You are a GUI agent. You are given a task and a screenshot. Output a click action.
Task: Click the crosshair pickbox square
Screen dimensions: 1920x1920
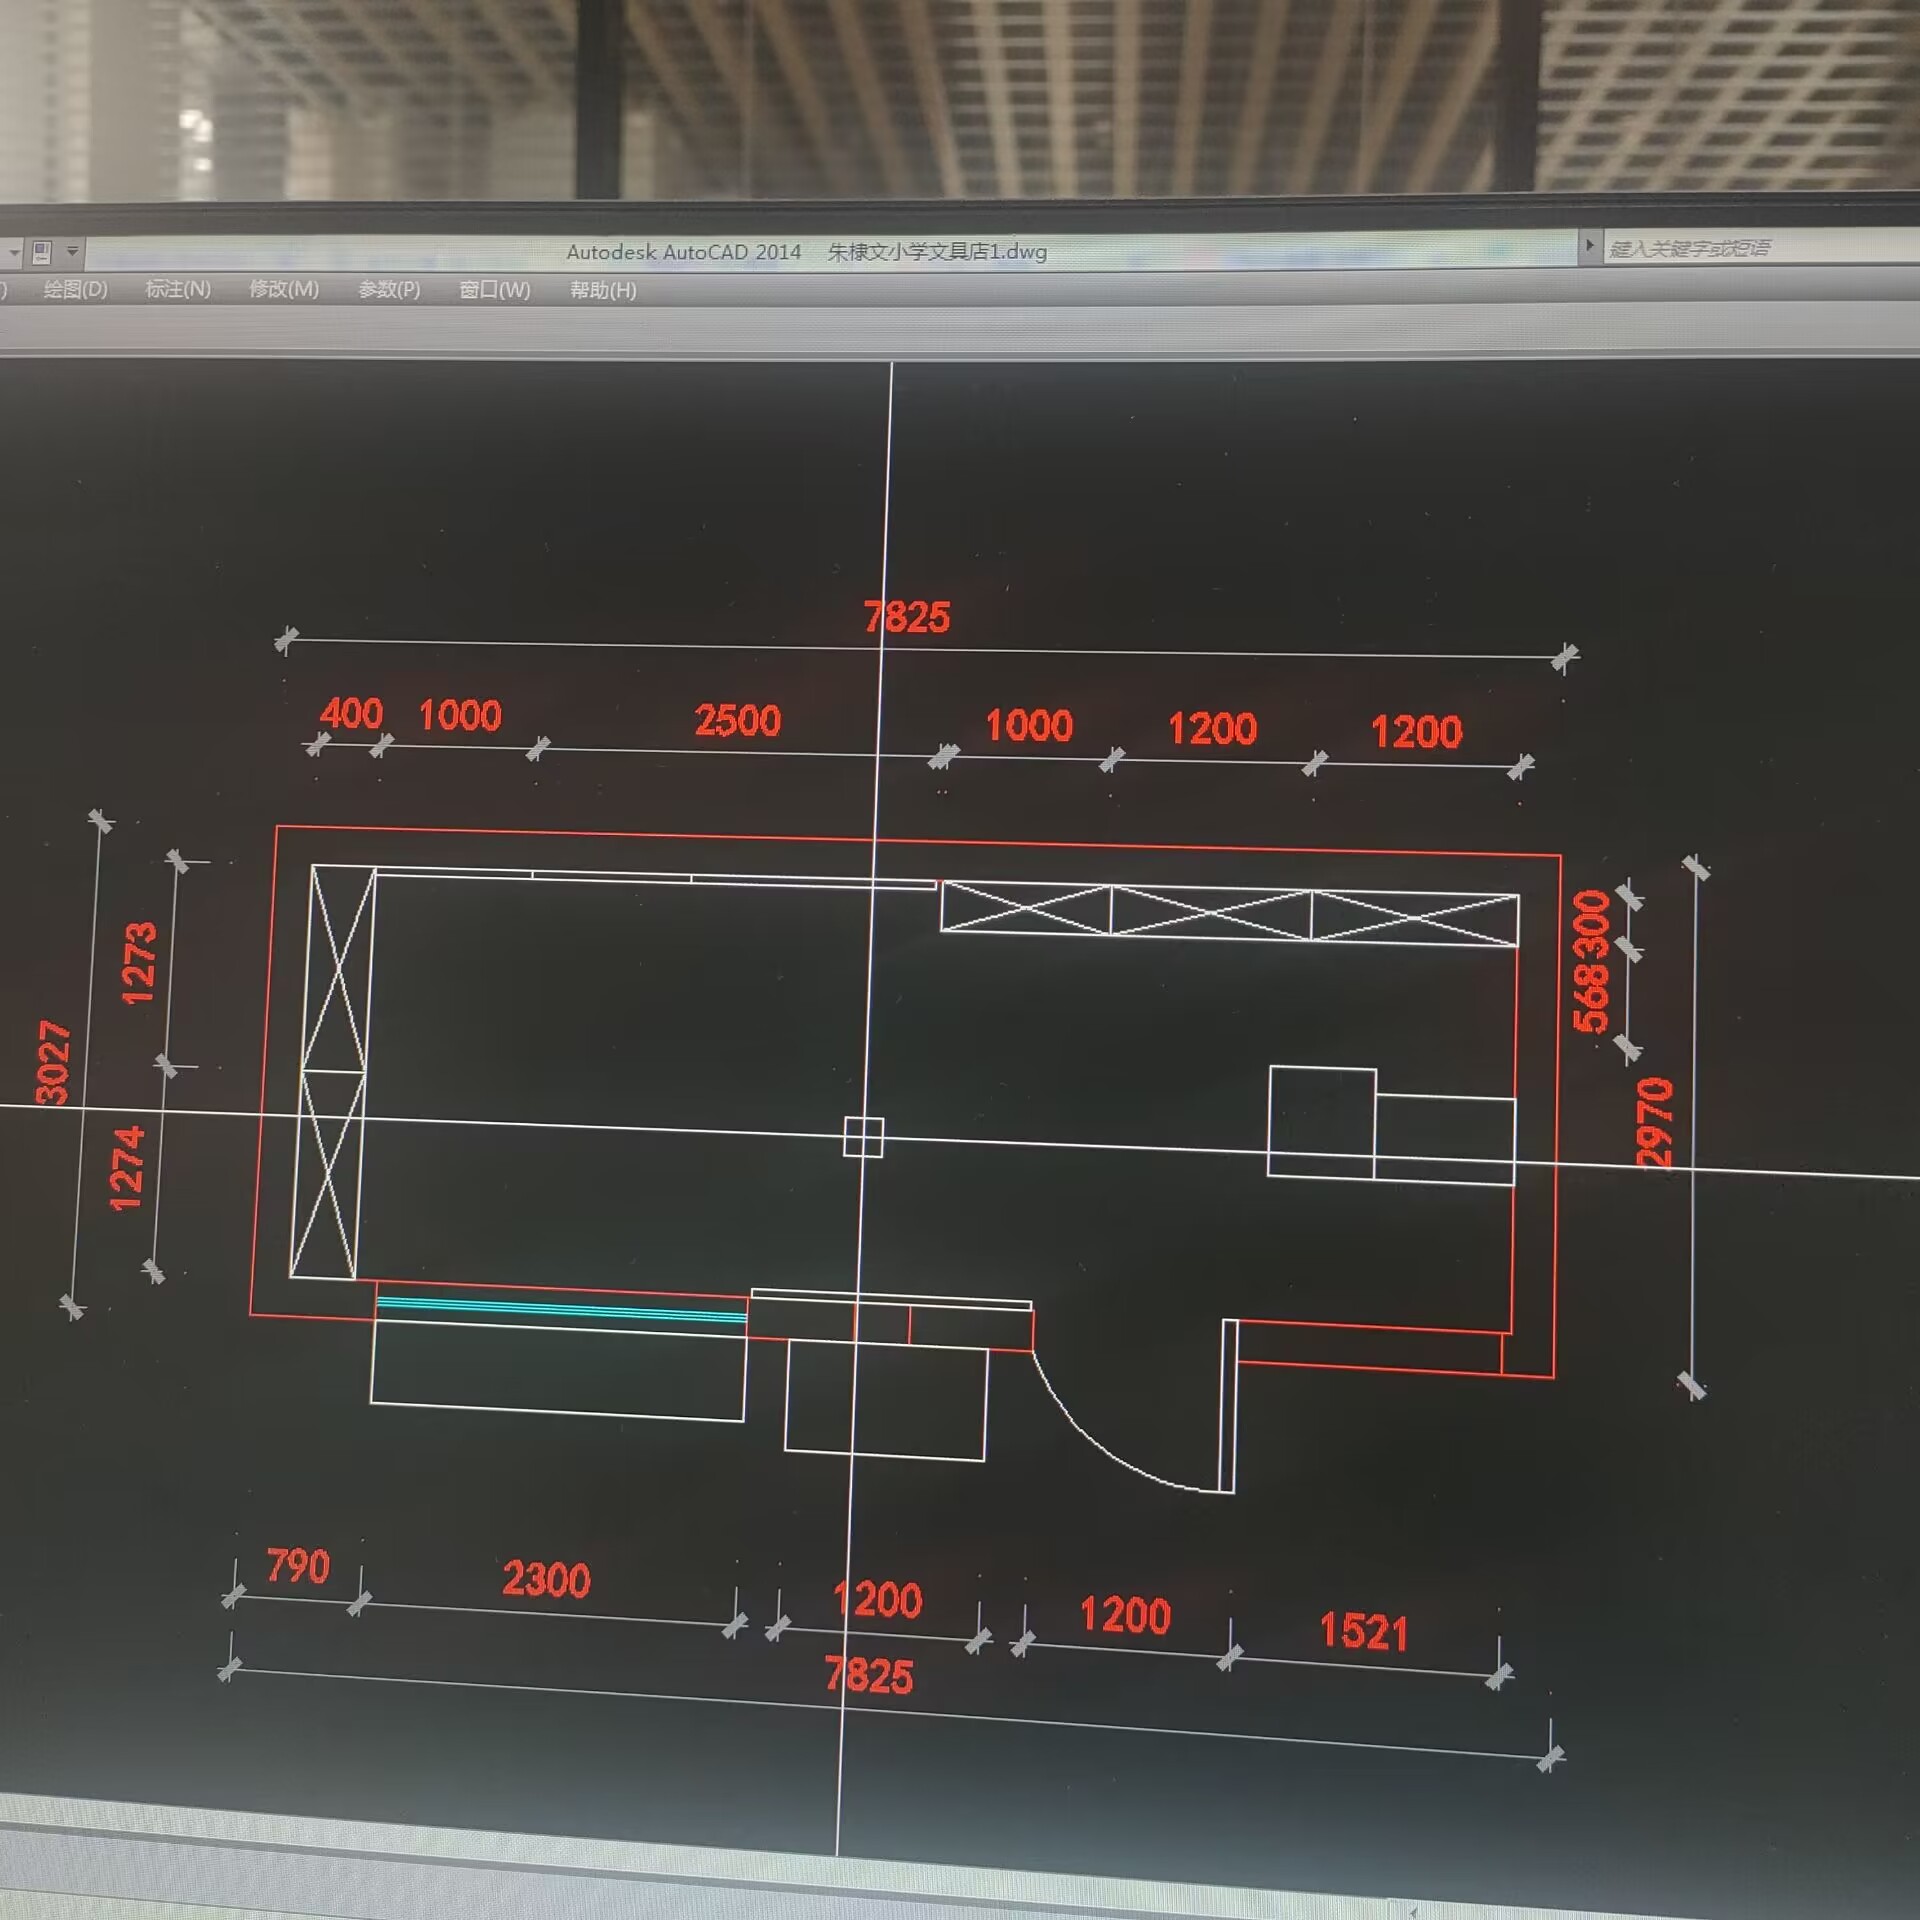(863, 1137)
